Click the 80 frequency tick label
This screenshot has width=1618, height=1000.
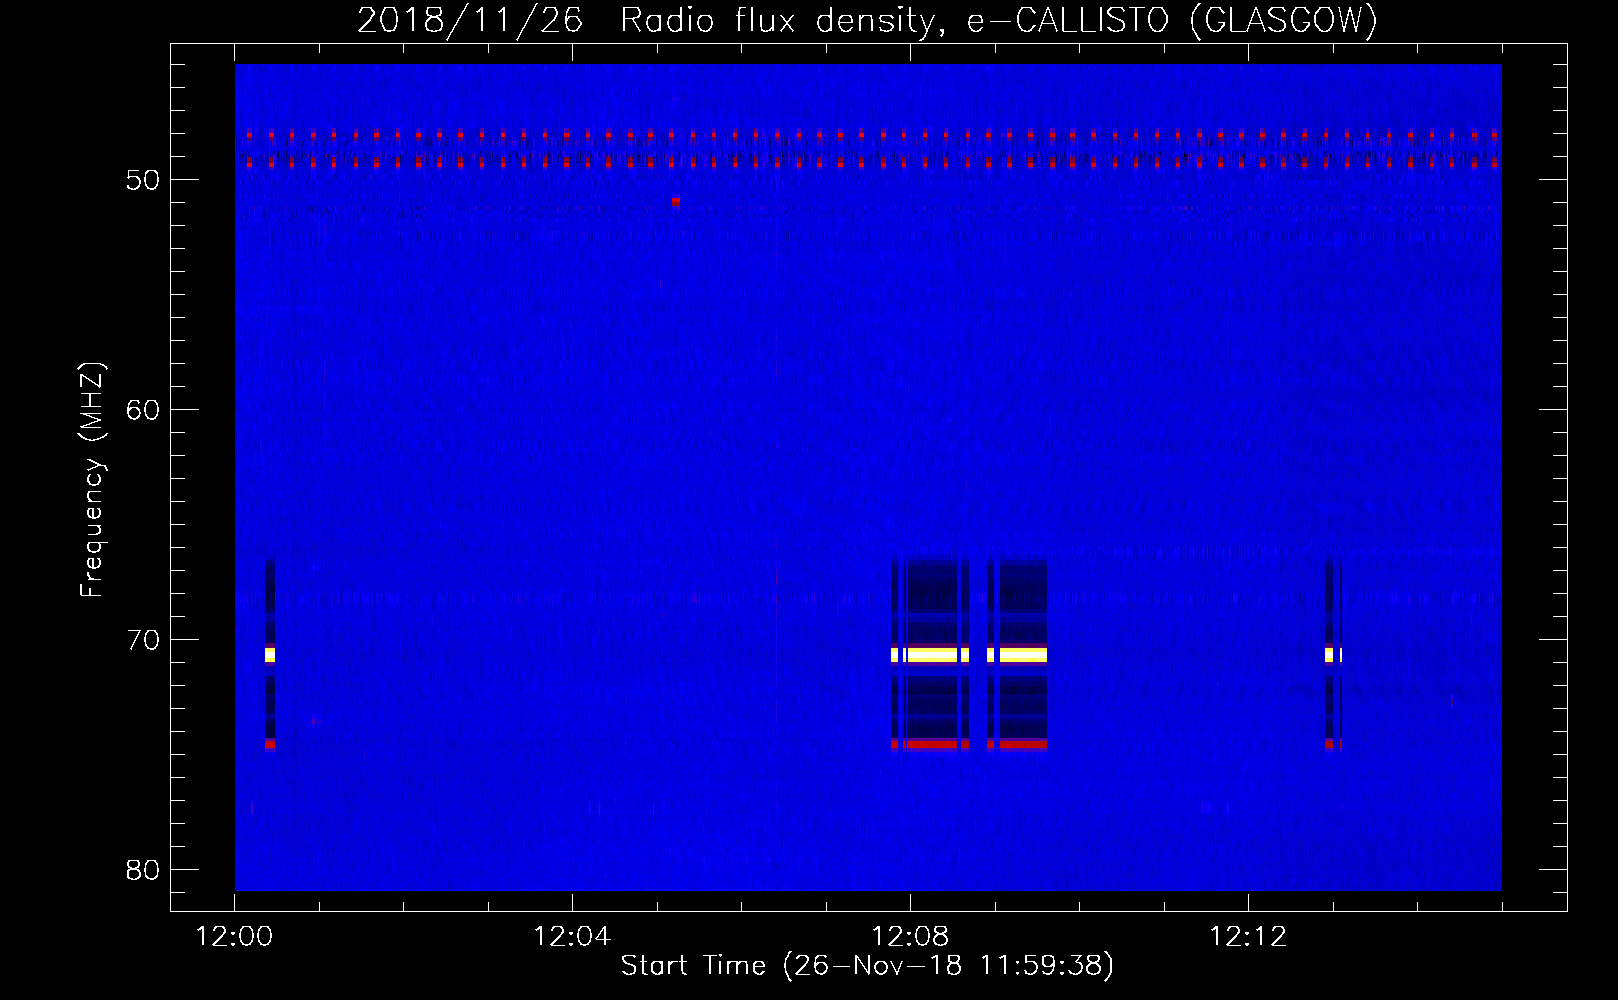click(x=143, y=870)
